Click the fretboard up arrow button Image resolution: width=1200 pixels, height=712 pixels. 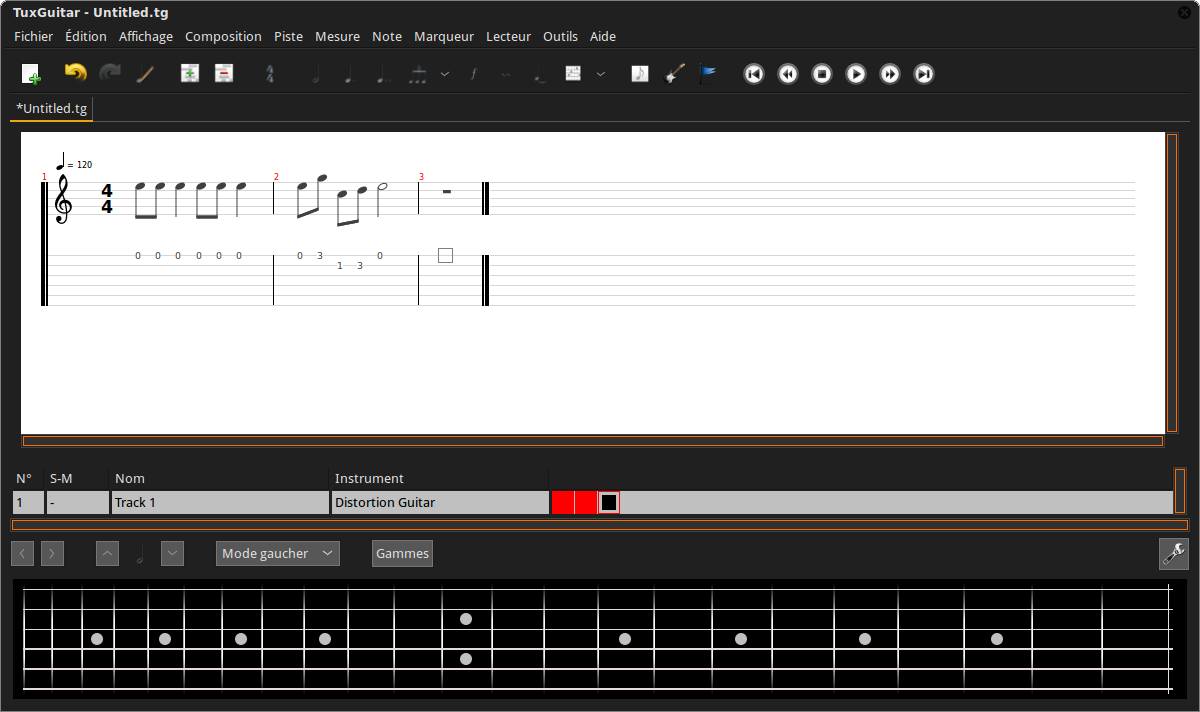(x=108, y=553)
